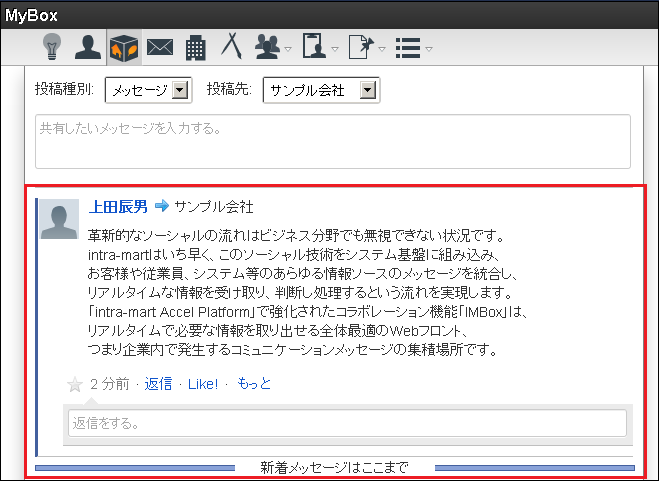Open the 投稿種別 メッセージ dropdown
This screenshot has height=482, width=663.
pyautogui.click(x=148, y=90)
